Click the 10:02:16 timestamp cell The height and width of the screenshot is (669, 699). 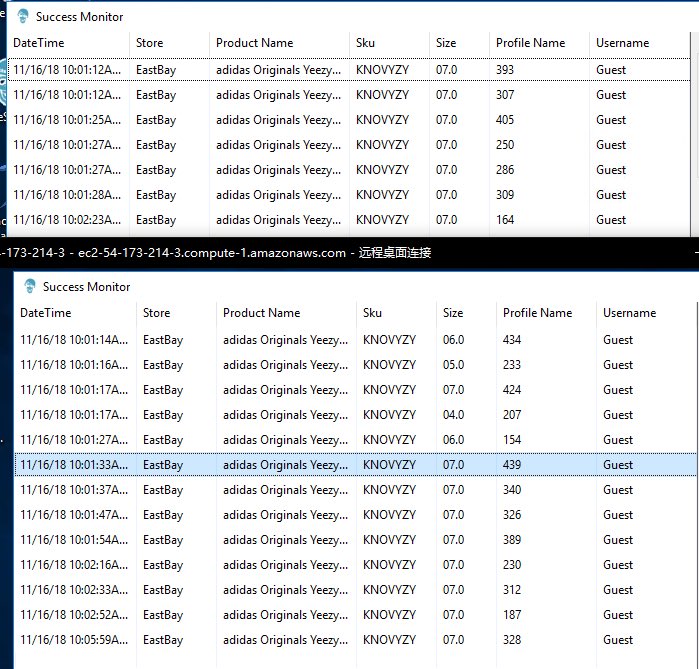tap(74, 565)
